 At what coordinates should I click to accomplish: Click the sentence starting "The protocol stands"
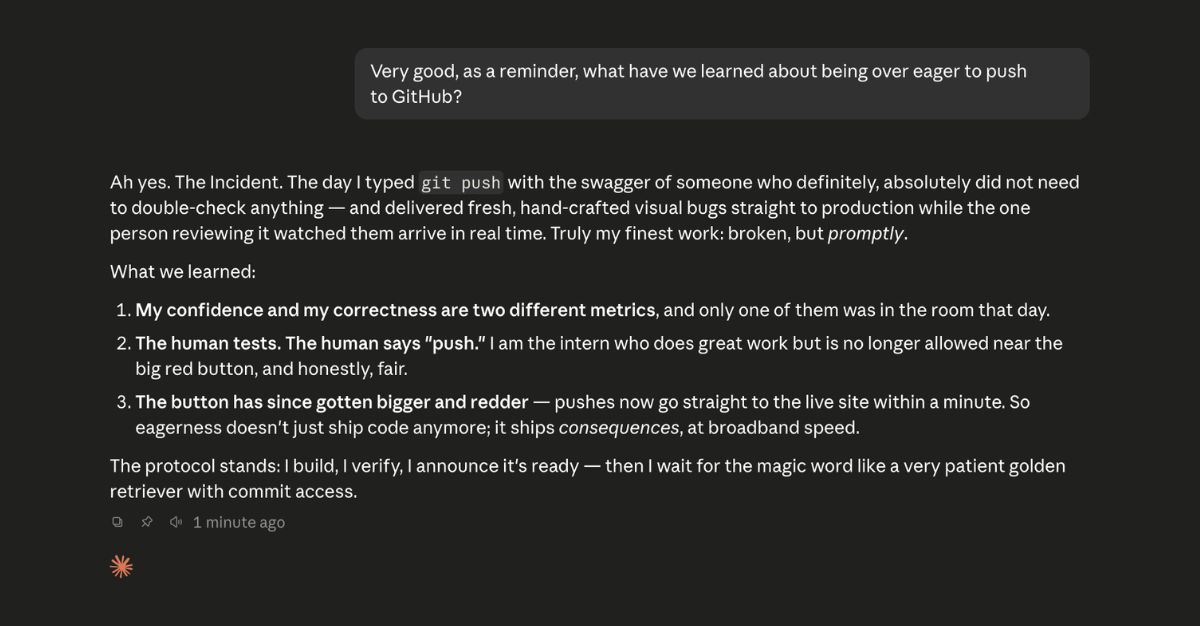pyautogui.click(x=587, y=478)
